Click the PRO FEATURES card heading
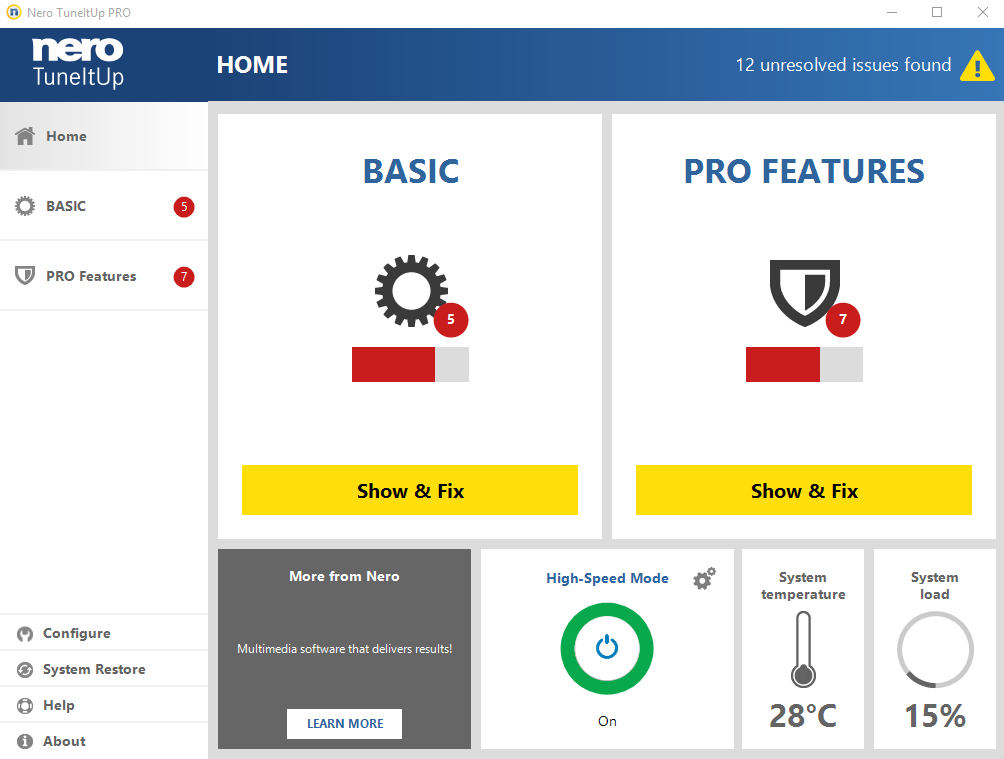 click(x=804, y=172)
